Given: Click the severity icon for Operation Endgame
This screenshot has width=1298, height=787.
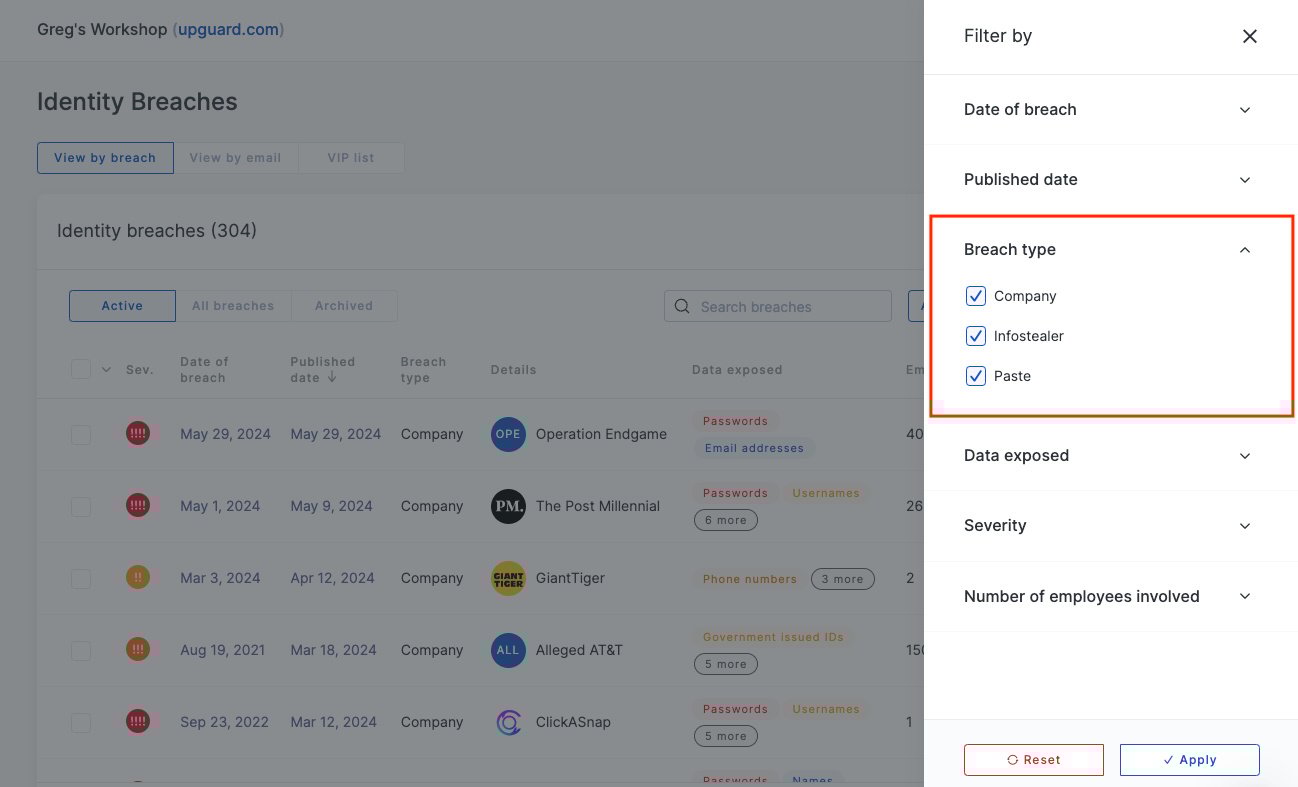Looking at the screenshot, I should 139,433.
